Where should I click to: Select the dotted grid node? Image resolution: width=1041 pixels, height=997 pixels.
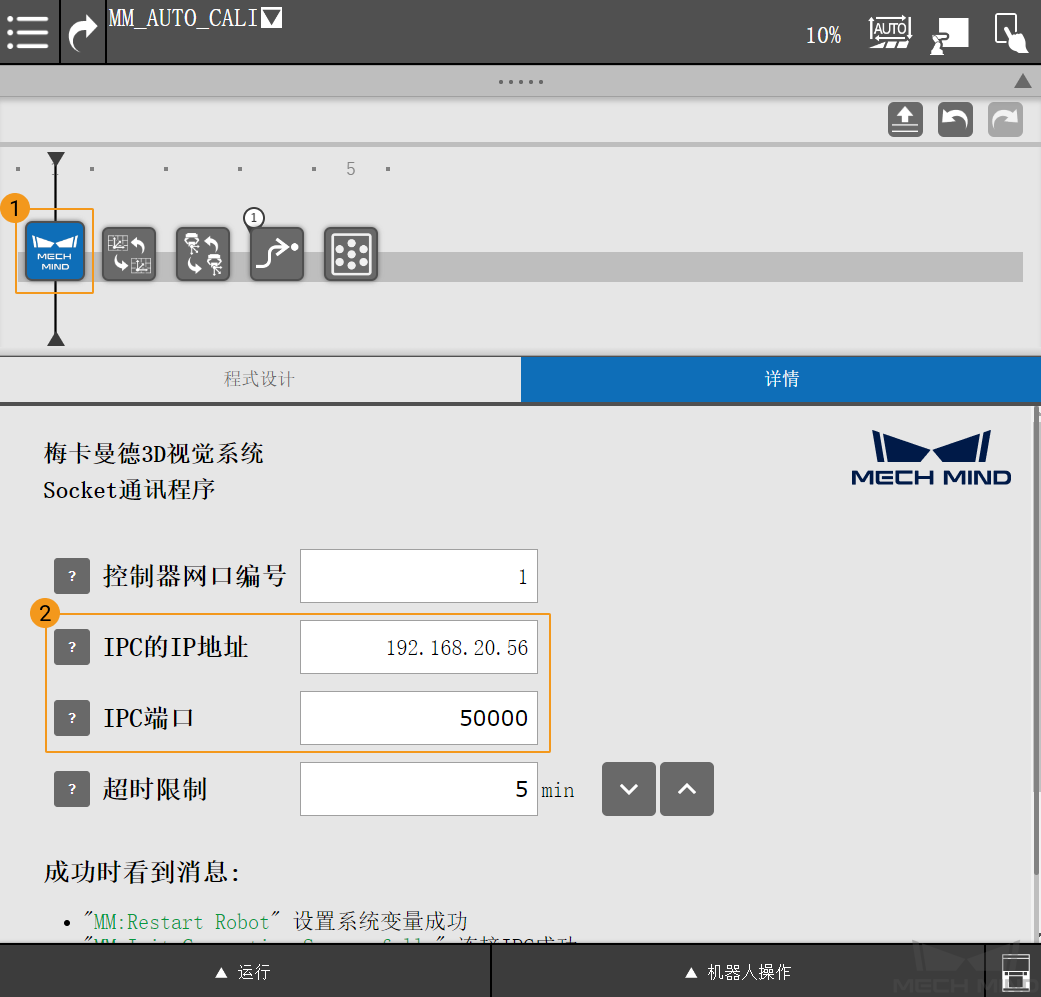tap(351, 254)
